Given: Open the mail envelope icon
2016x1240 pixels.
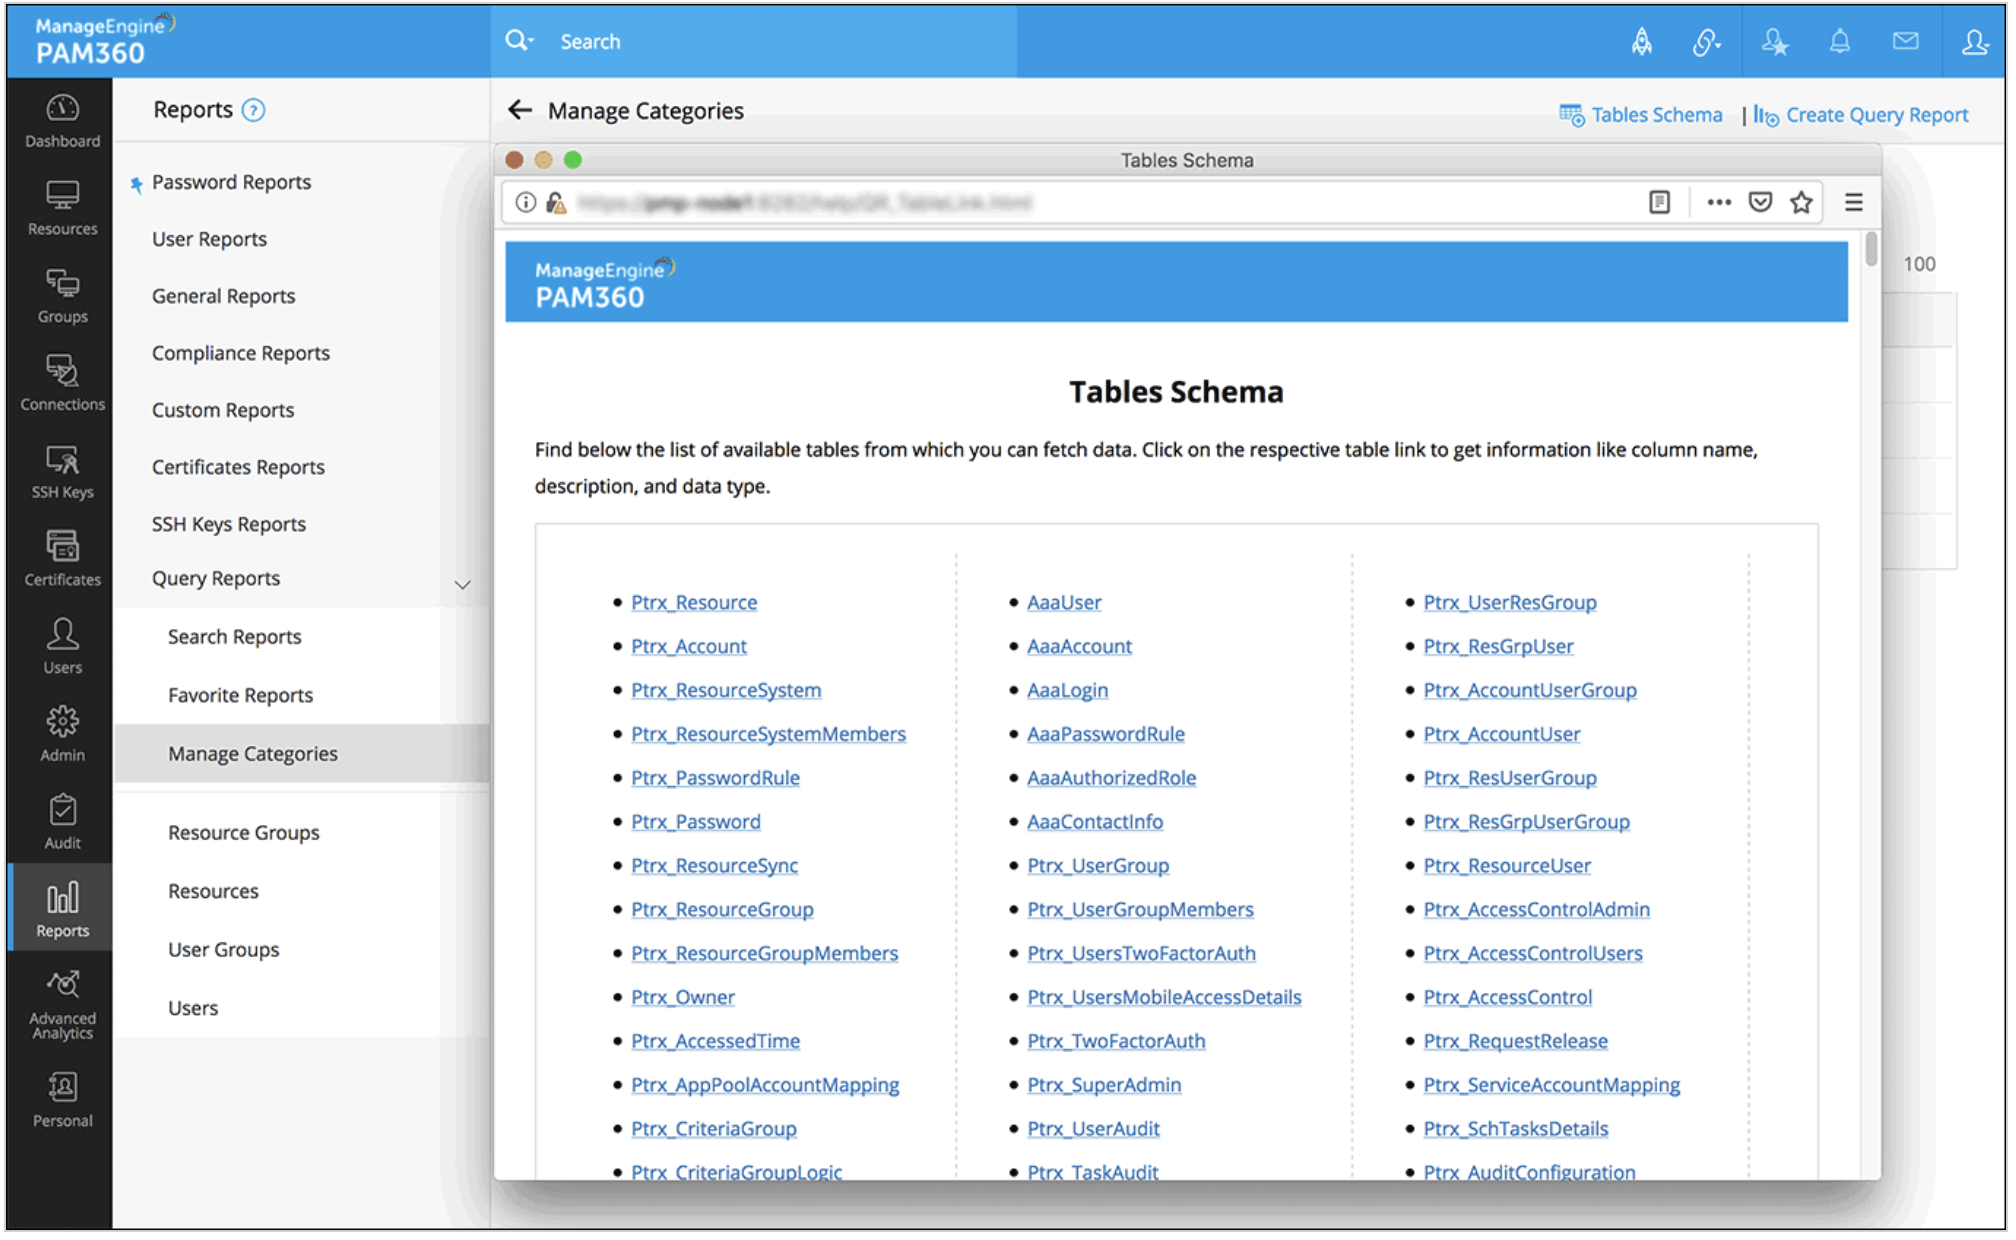Looking at the screenshot, I should [x=1905, y=41].
